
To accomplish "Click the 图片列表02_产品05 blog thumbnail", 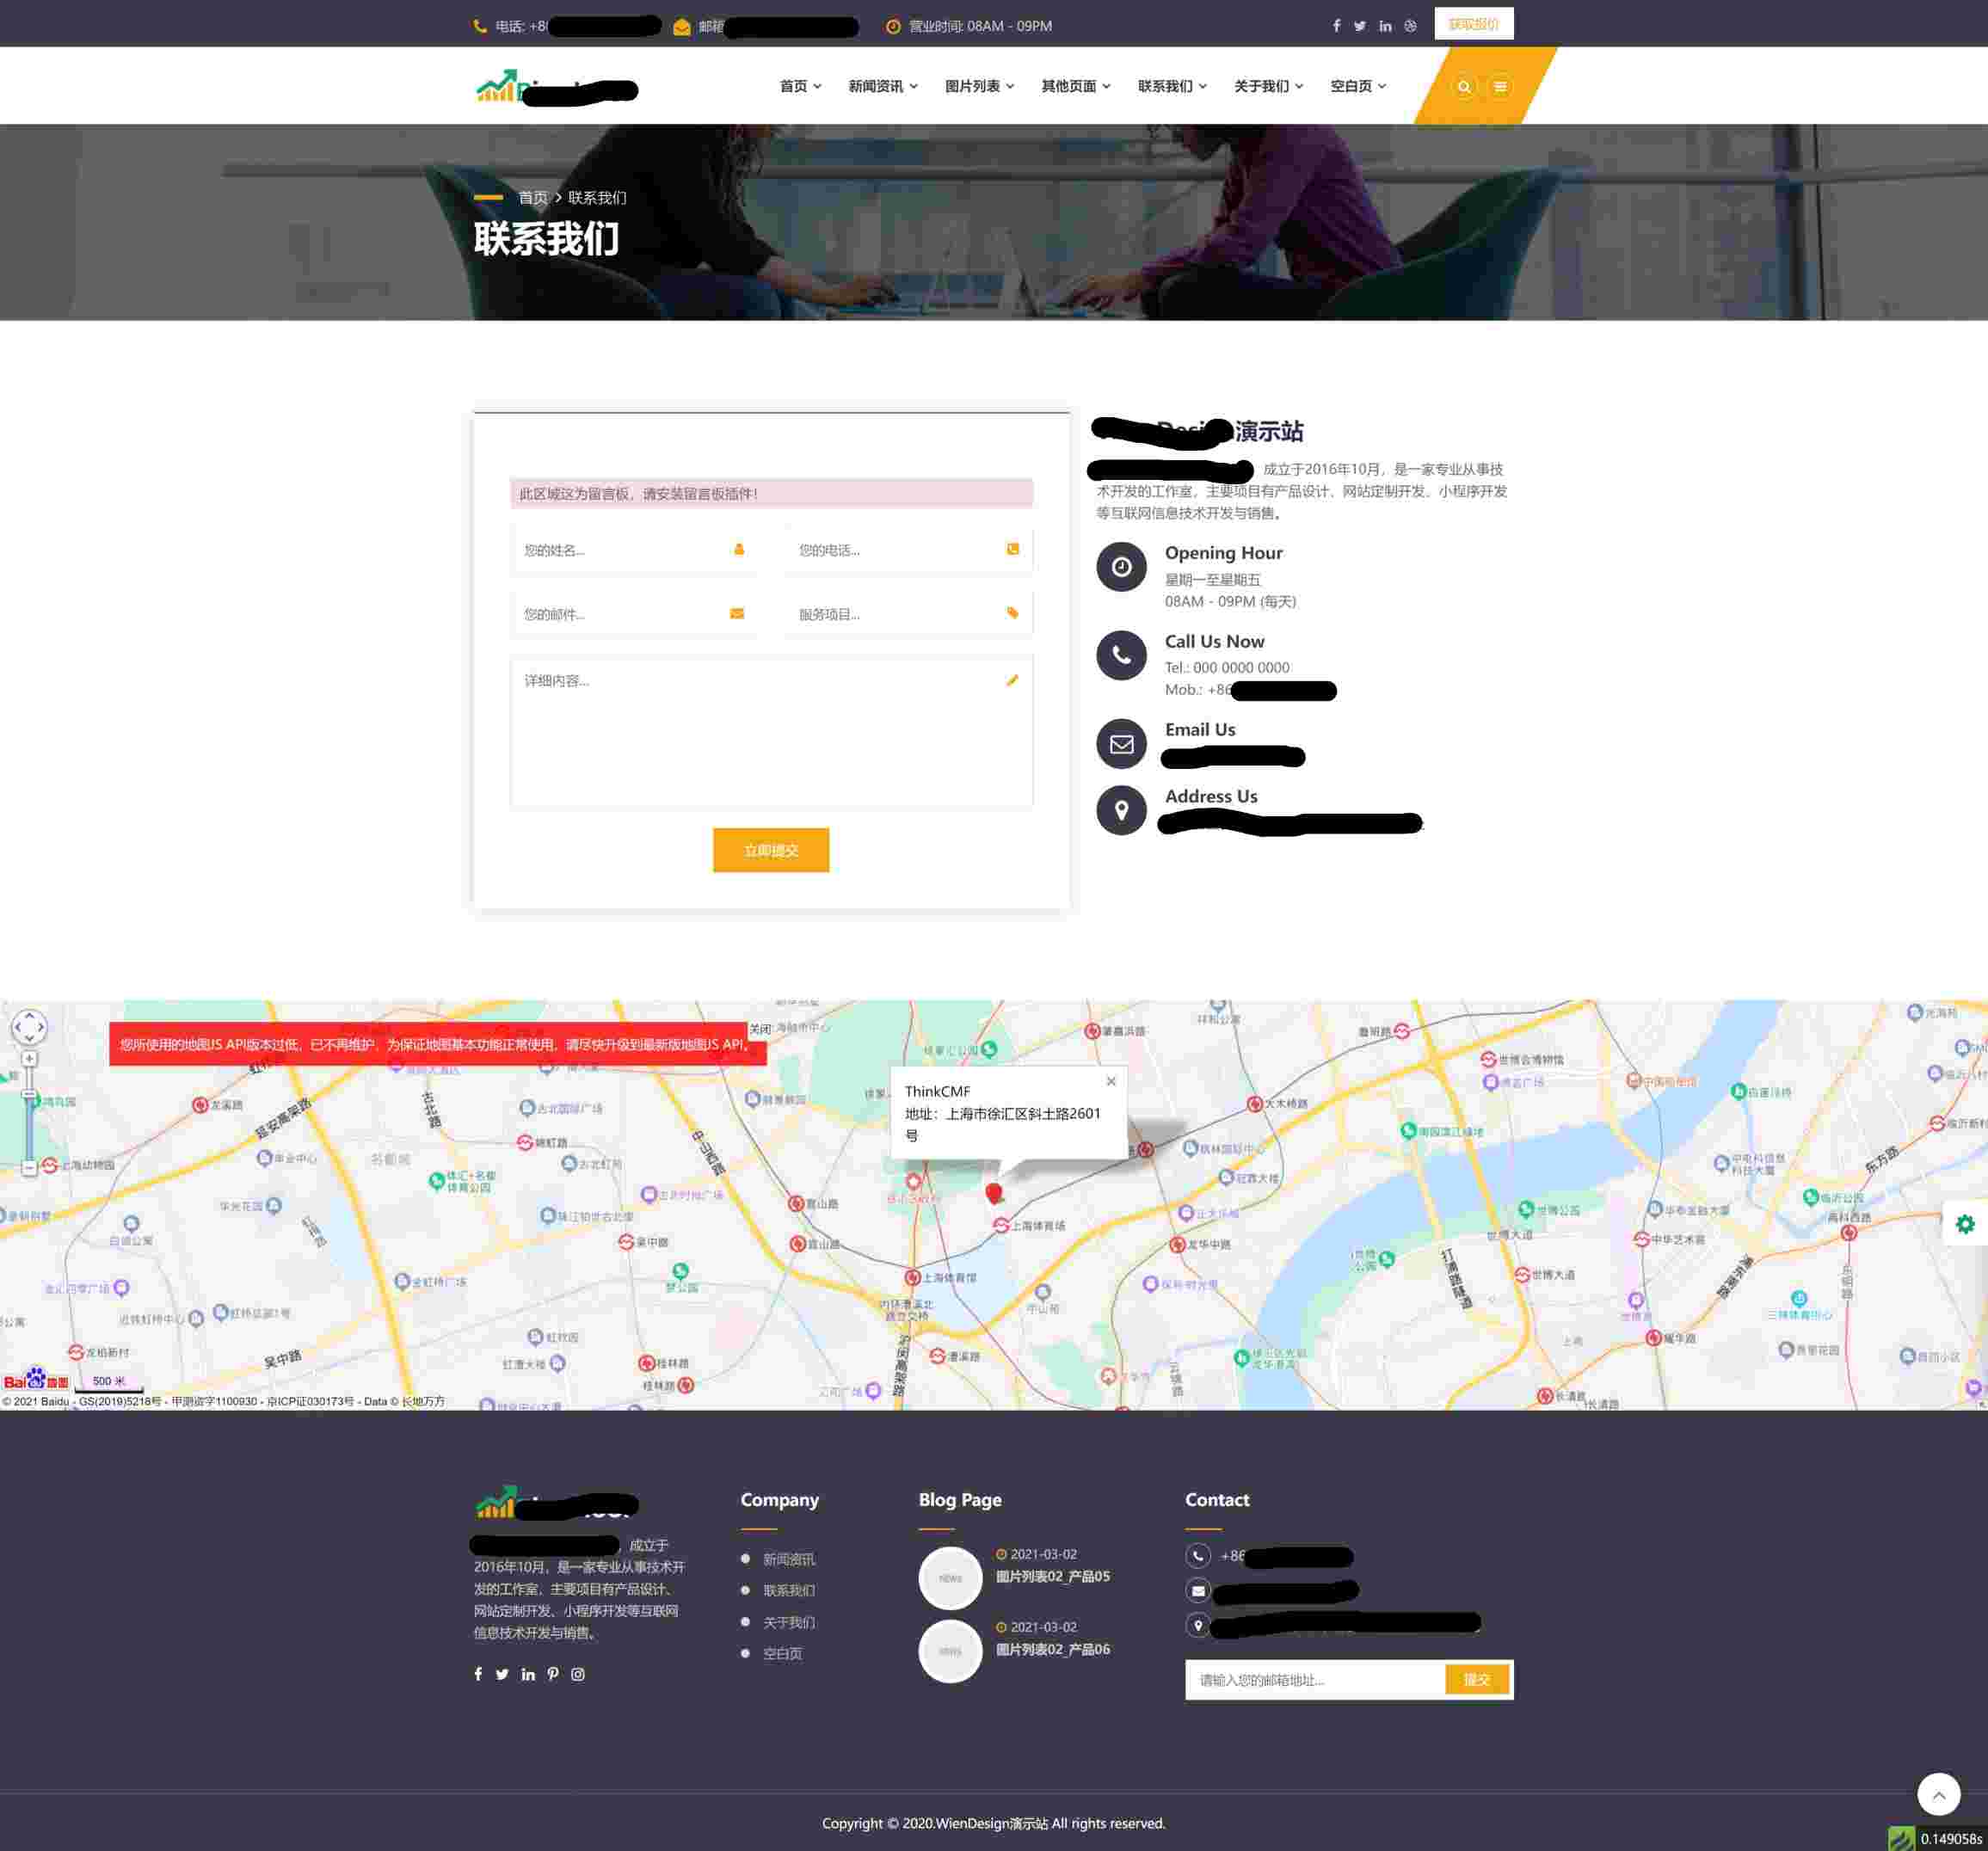I will [x=950, y=1578].
